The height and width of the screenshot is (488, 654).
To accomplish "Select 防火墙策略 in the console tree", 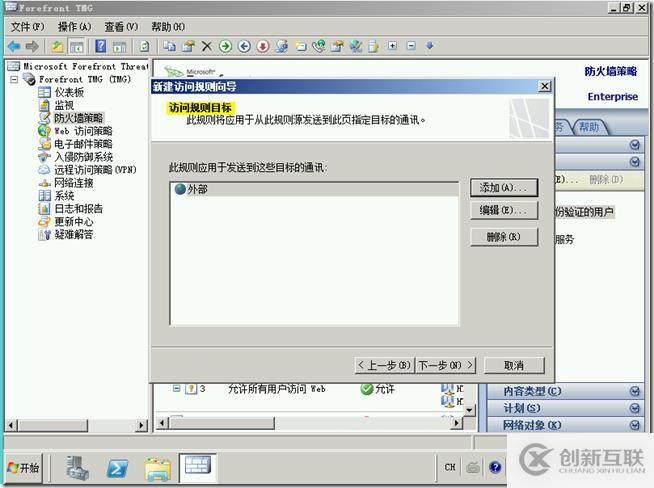I will (78, 118).
